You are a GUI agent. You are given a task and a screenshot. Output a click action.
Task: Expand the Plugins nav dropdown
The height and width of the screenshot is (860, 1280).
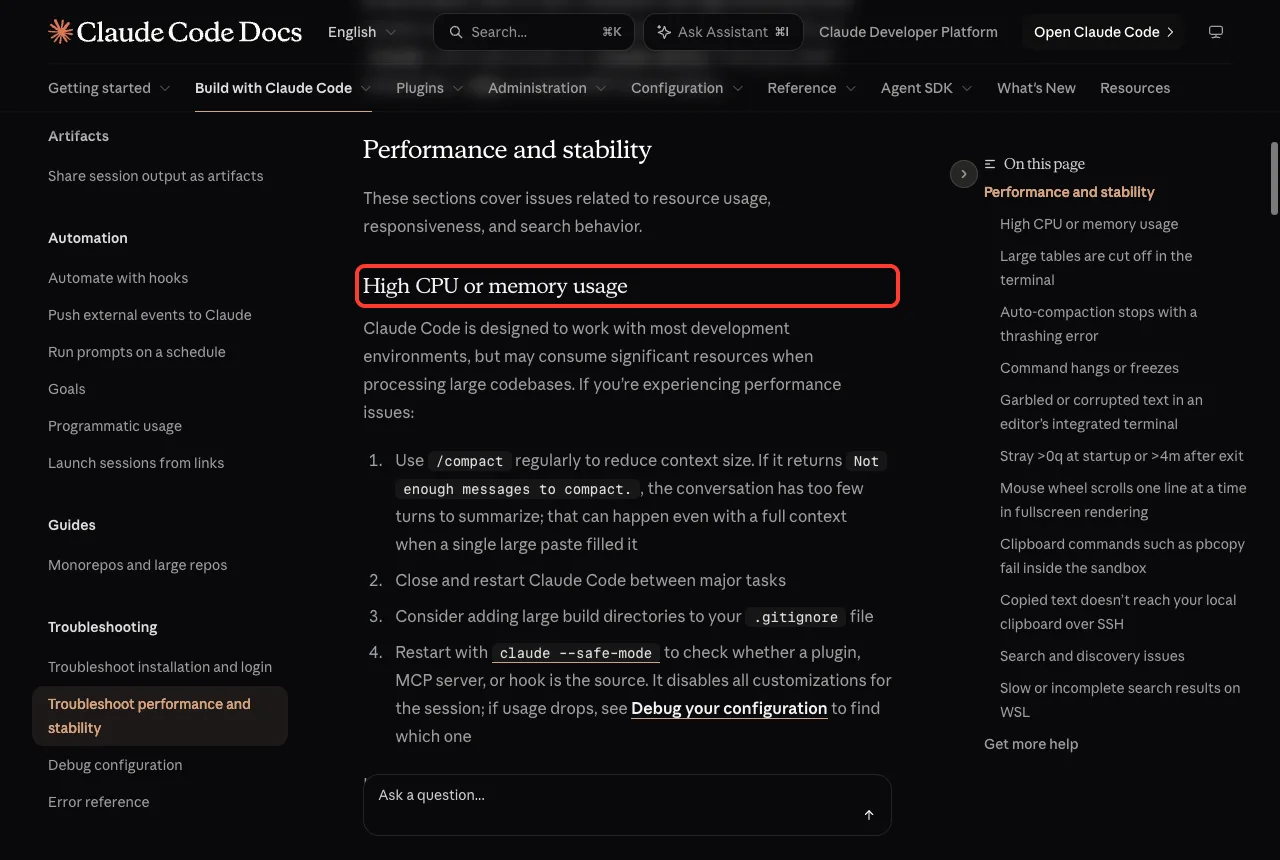(x=430, y=88)
